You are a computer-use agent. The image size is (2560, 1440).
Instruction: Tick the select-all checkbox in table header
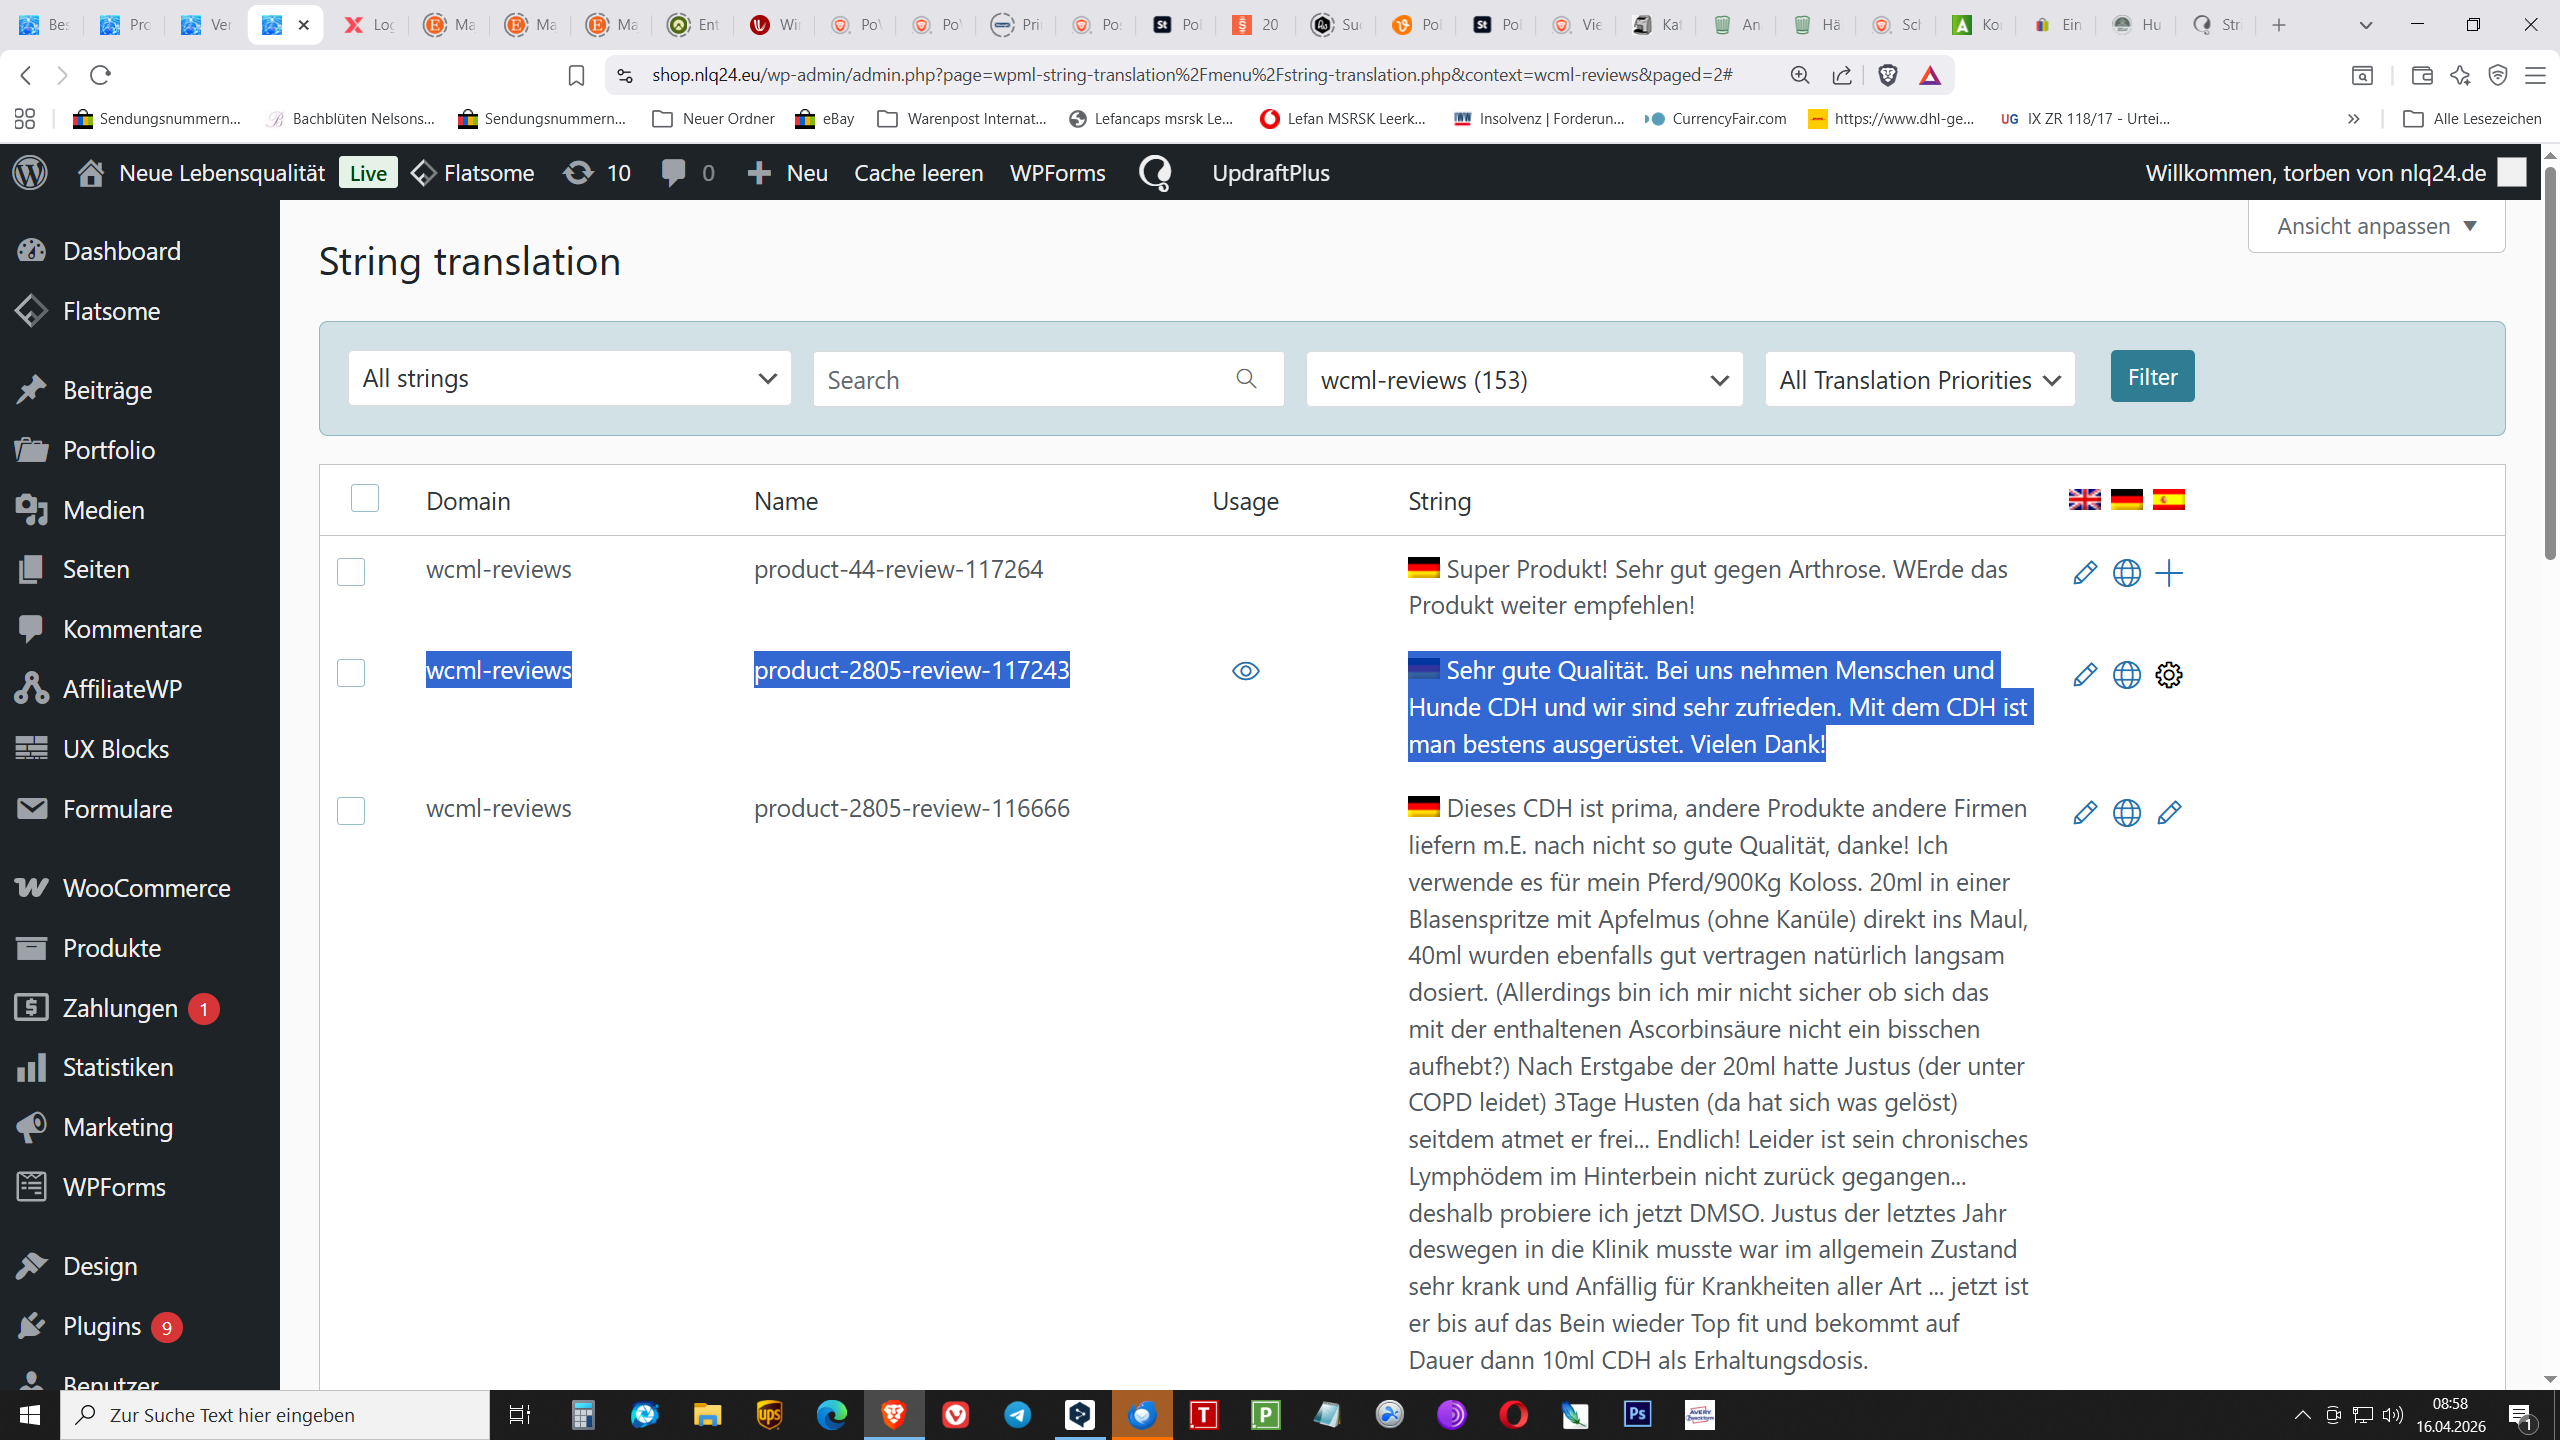[x=365, y=498]
